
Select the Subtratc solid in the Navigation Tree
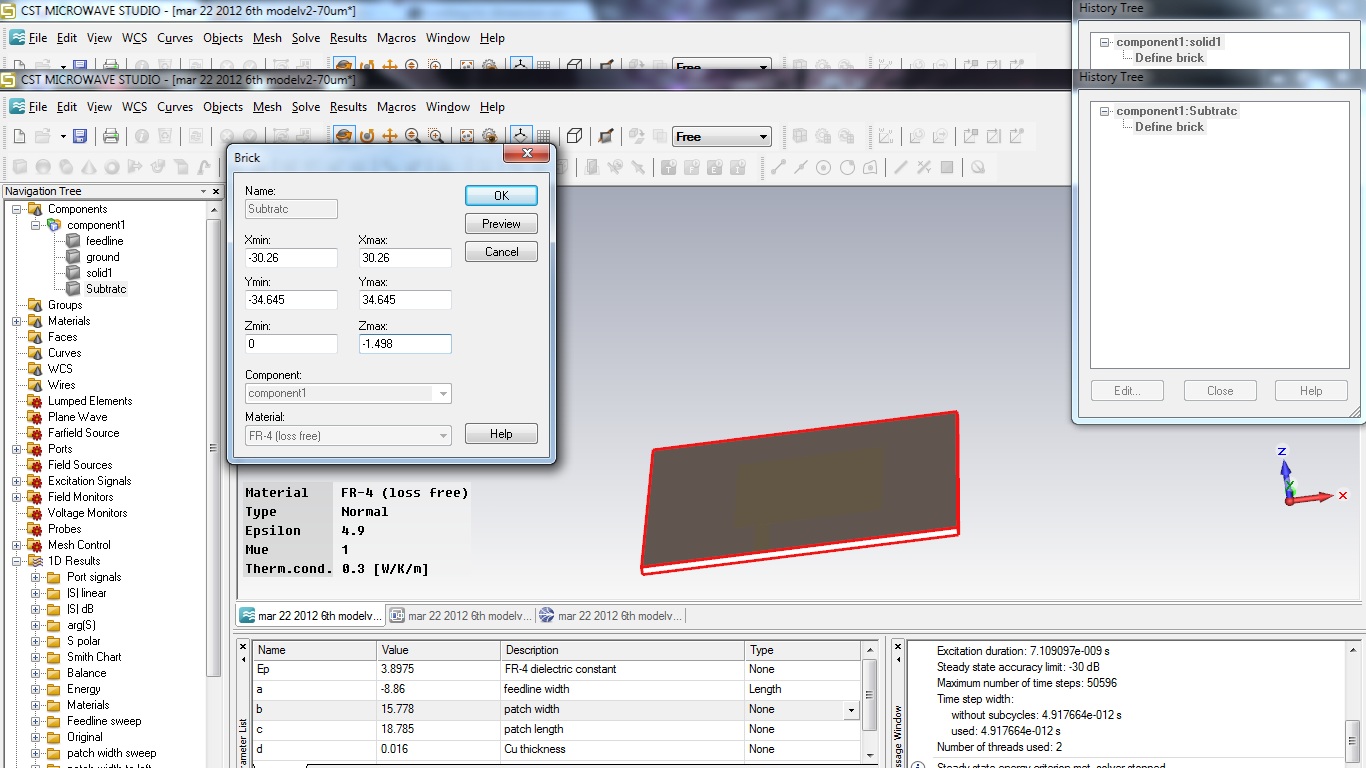point(106,289)
